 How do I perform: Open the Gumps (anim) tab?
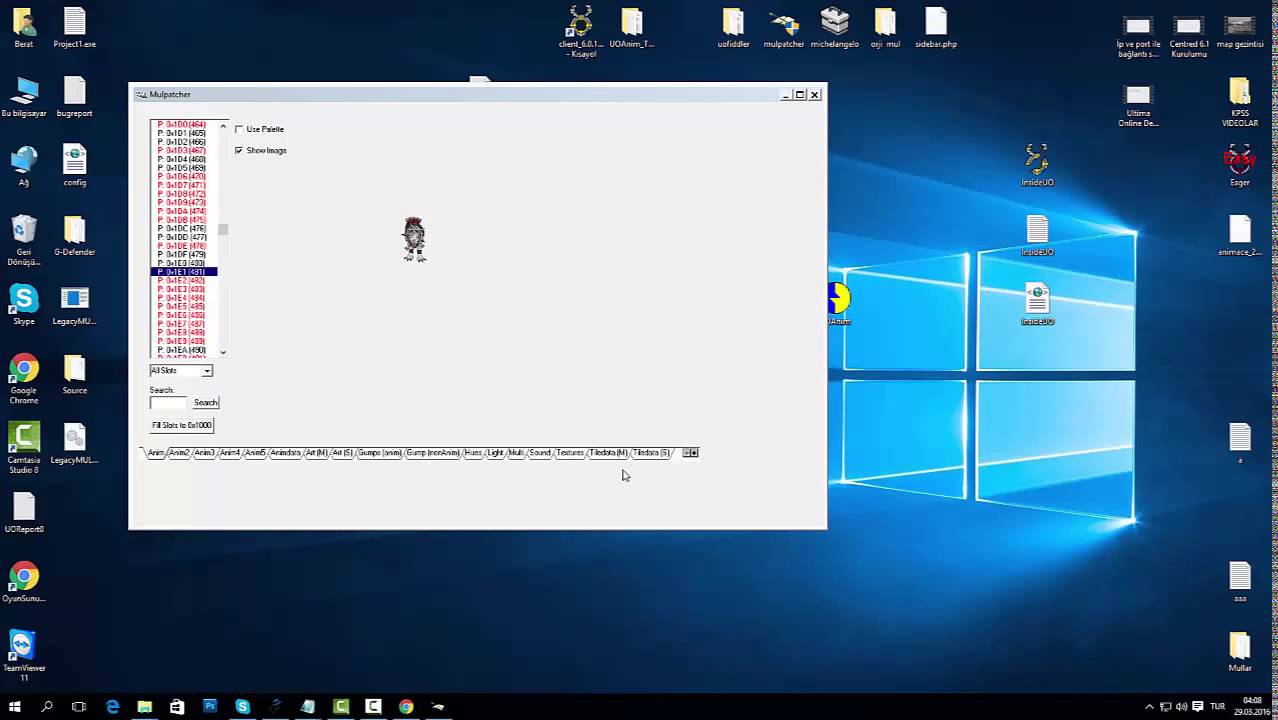tap(380, 453)
